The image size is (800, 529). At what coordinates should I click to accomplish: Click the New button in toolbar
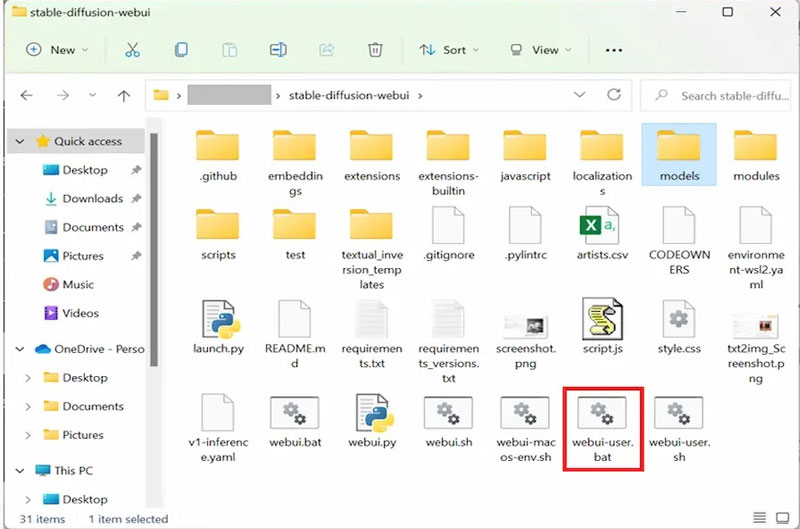(56, 49)
